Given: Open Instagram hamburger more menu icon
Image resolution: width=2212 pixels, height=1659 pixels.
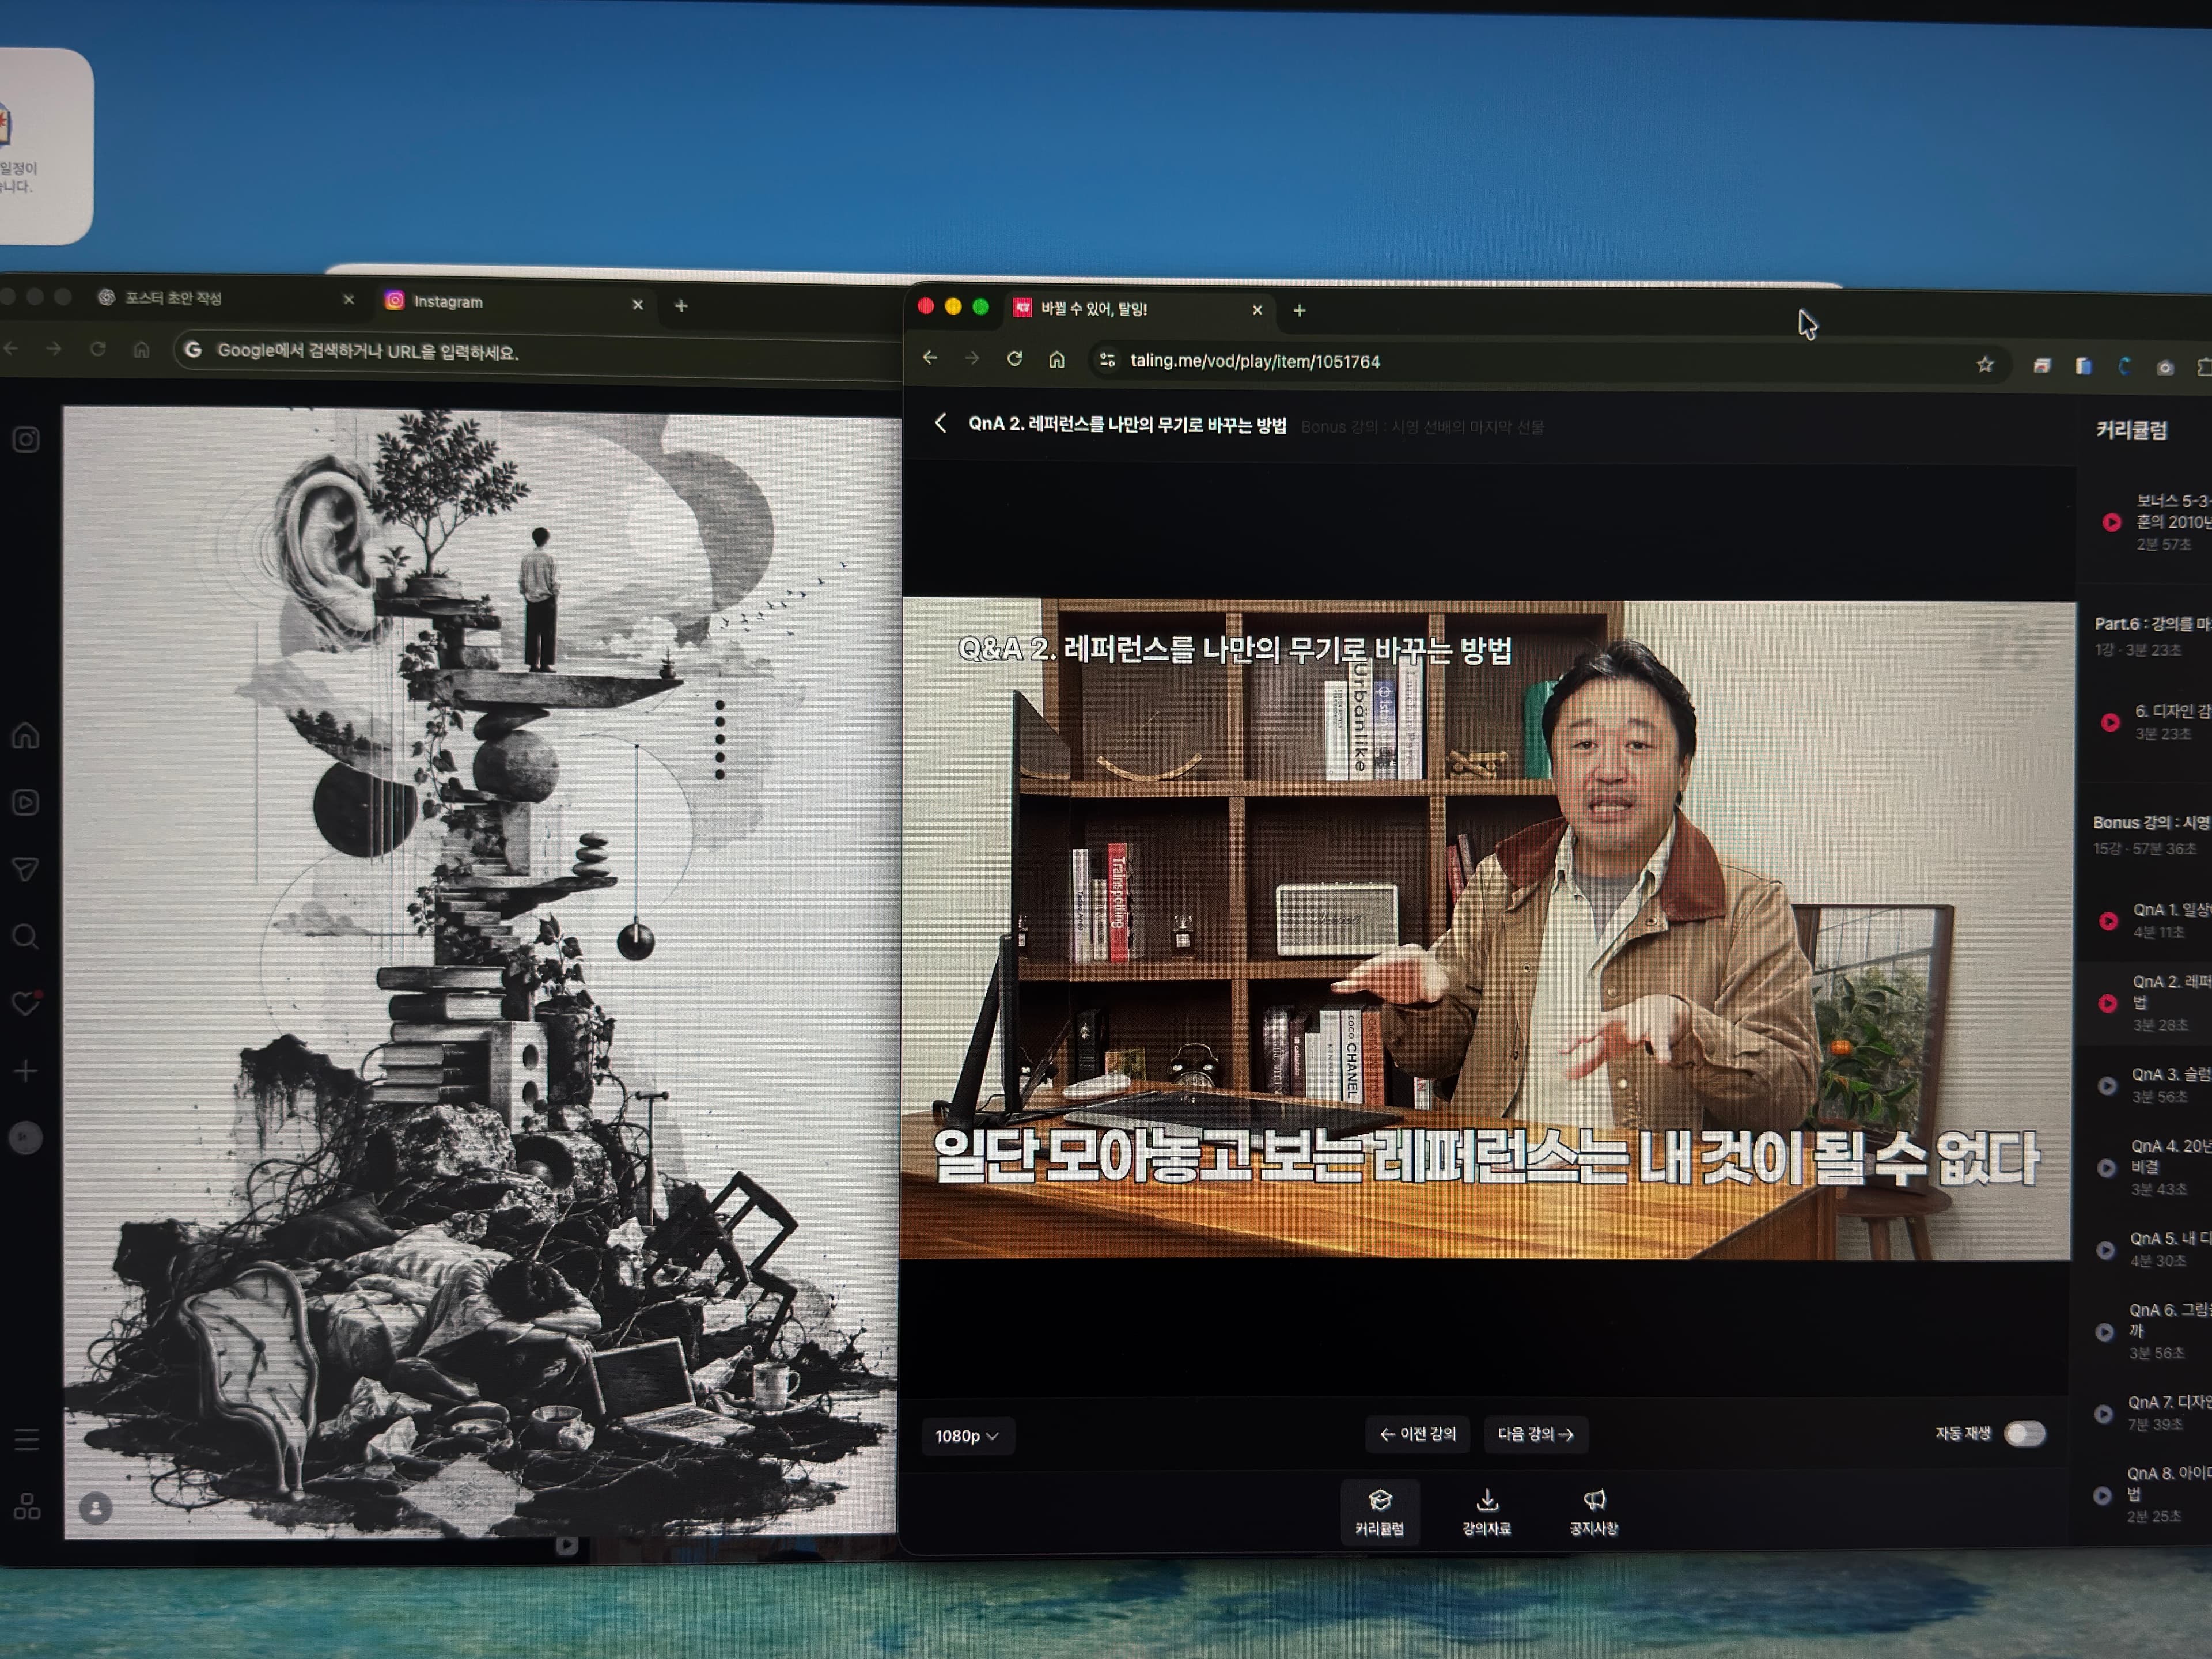Looking at the screenshot, I should click(27, 1439).
